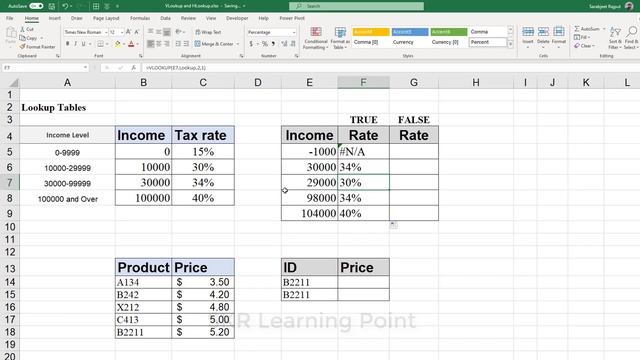Image resolution: width=640 pixels, height=360 pixels.
Task: Toggle the AutoSave switch
Action: pos(36,6)
